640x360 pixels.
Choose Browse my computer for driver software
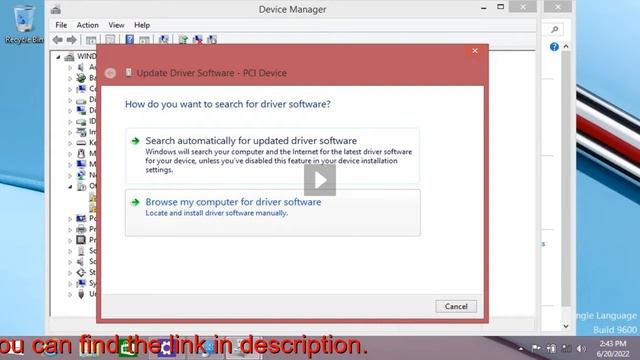(273, 212)
